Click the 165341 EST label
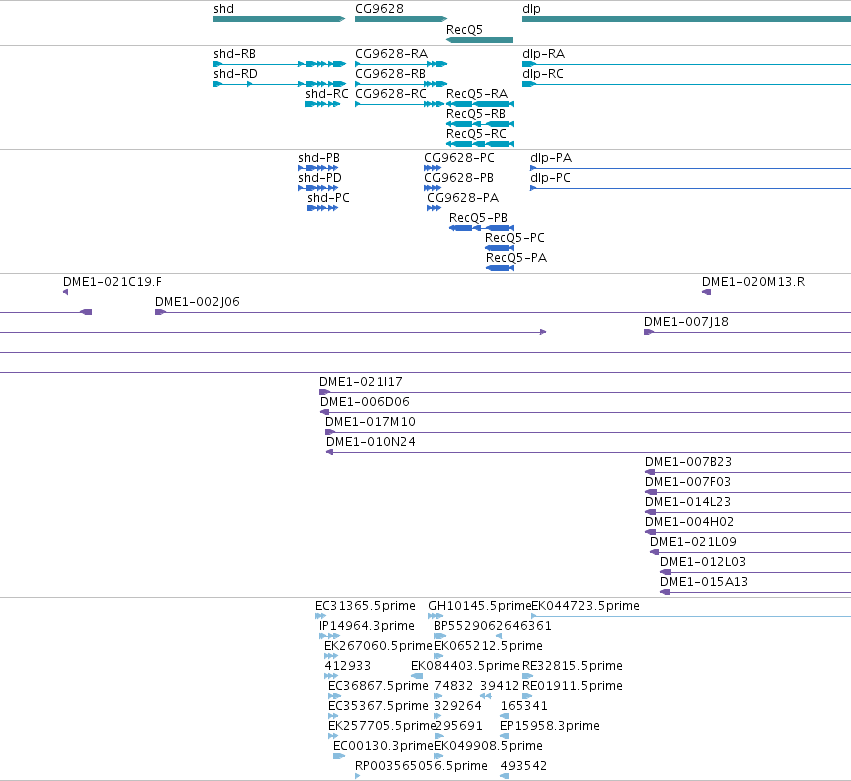 [524, 706]
